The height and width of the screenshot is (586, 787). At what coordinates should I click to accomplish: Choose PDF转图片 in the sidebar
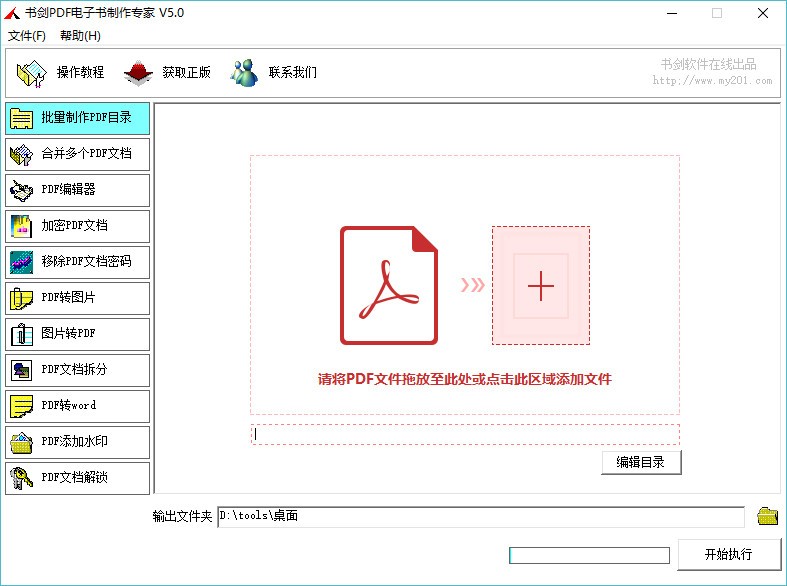[x=77, y=299]
